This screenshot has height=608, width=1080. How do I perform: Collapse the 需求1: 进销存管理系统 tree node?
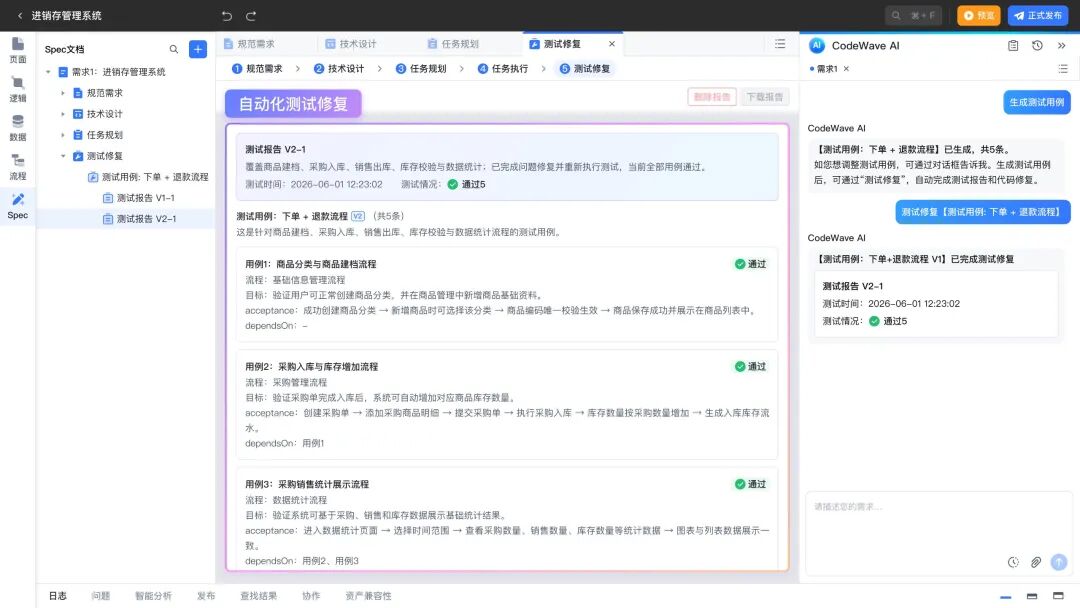tap(48, 72)
